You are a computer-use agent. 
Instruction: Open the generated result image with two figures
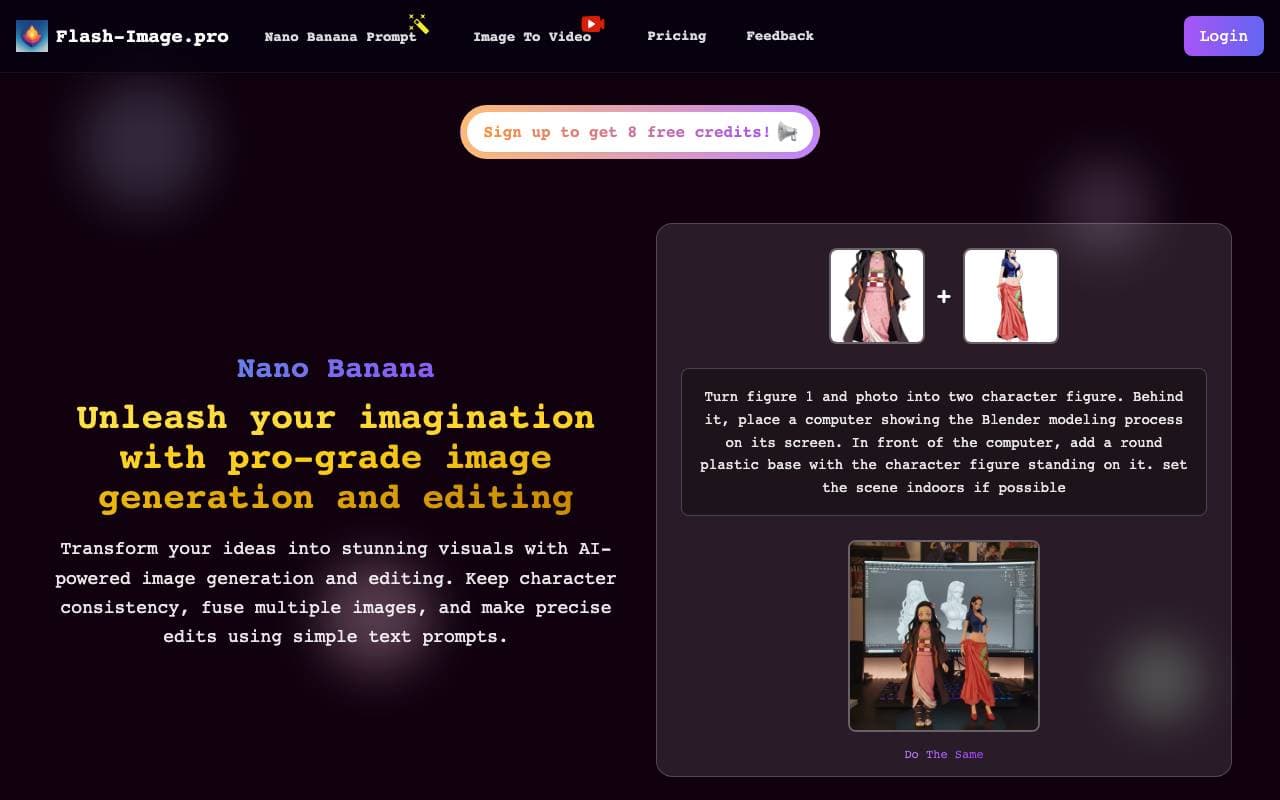point(944,636)
